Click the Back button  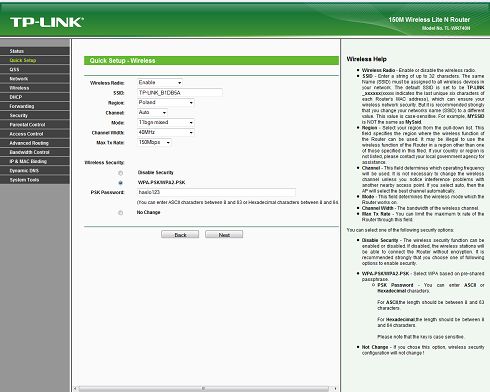(180, 235)
